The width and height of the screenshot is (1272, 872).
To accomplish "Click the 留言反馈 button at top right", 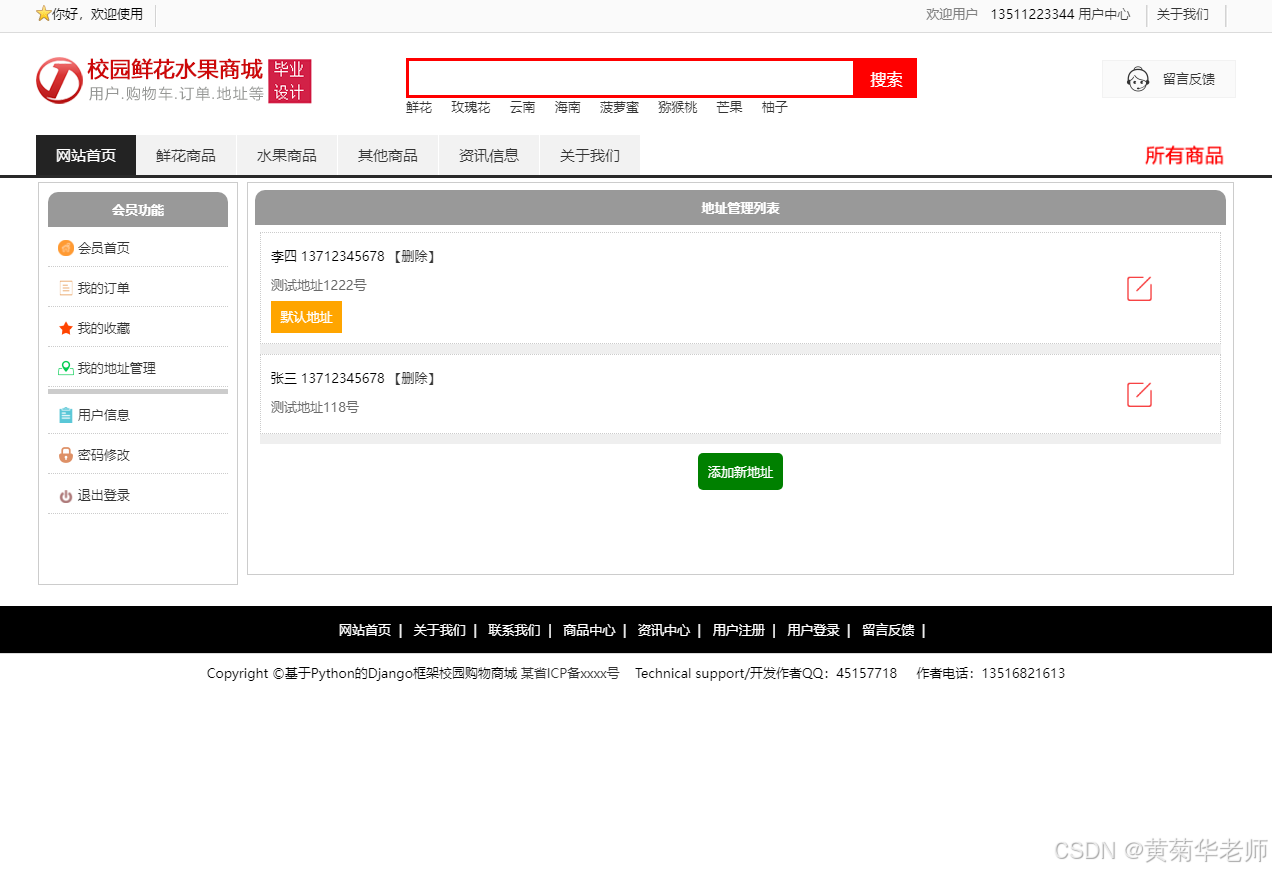I will (1169, 79).
